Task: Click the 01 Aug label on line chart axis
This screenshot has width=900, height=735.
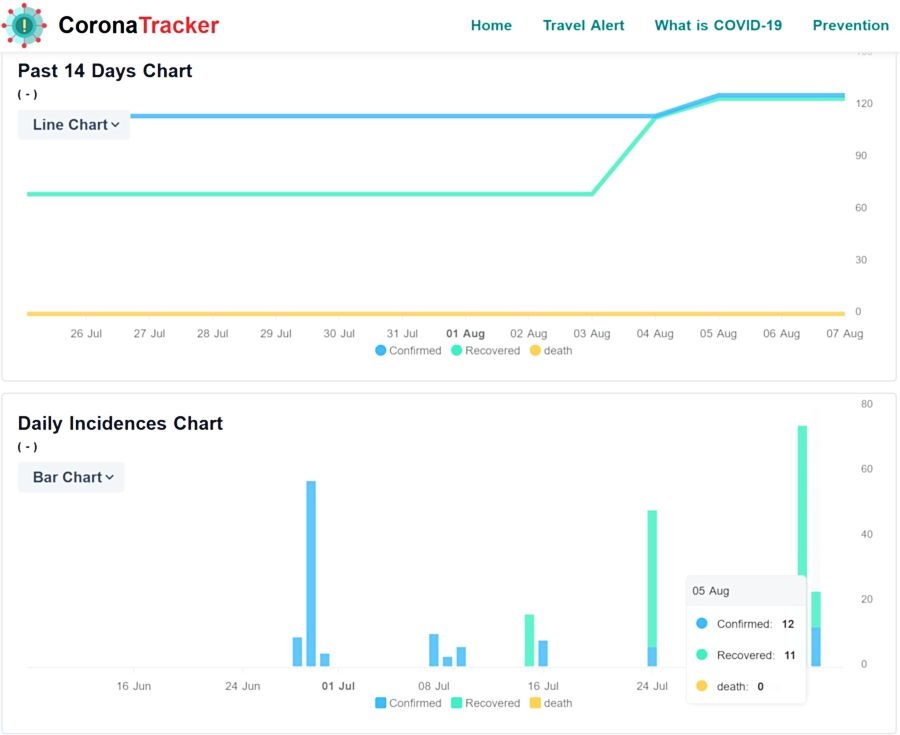Action: 465,334
